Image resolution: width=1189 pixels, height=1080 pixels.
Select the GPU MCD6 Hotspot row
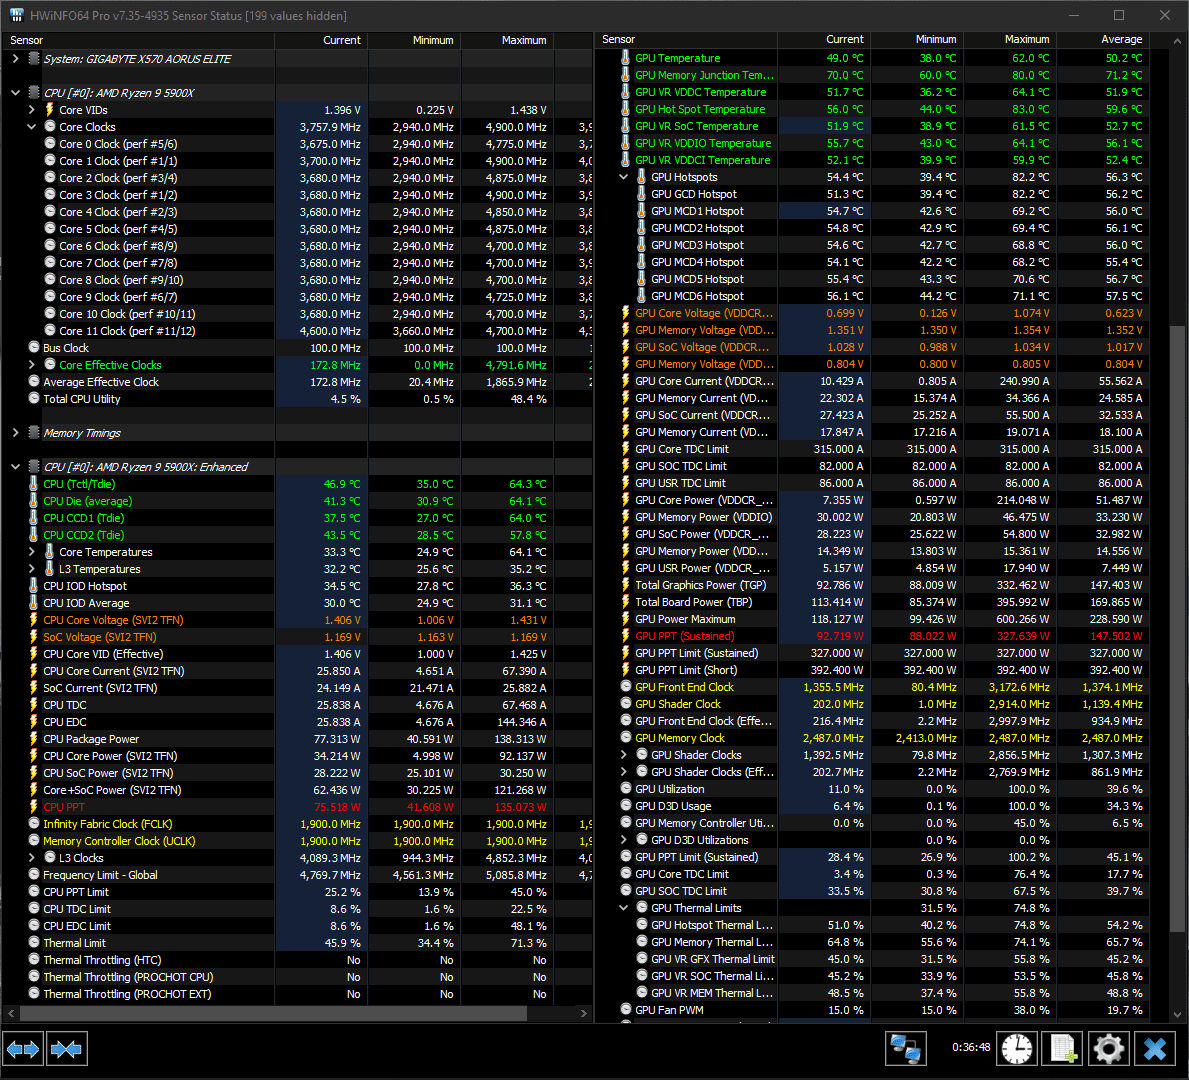coord(872,296)
